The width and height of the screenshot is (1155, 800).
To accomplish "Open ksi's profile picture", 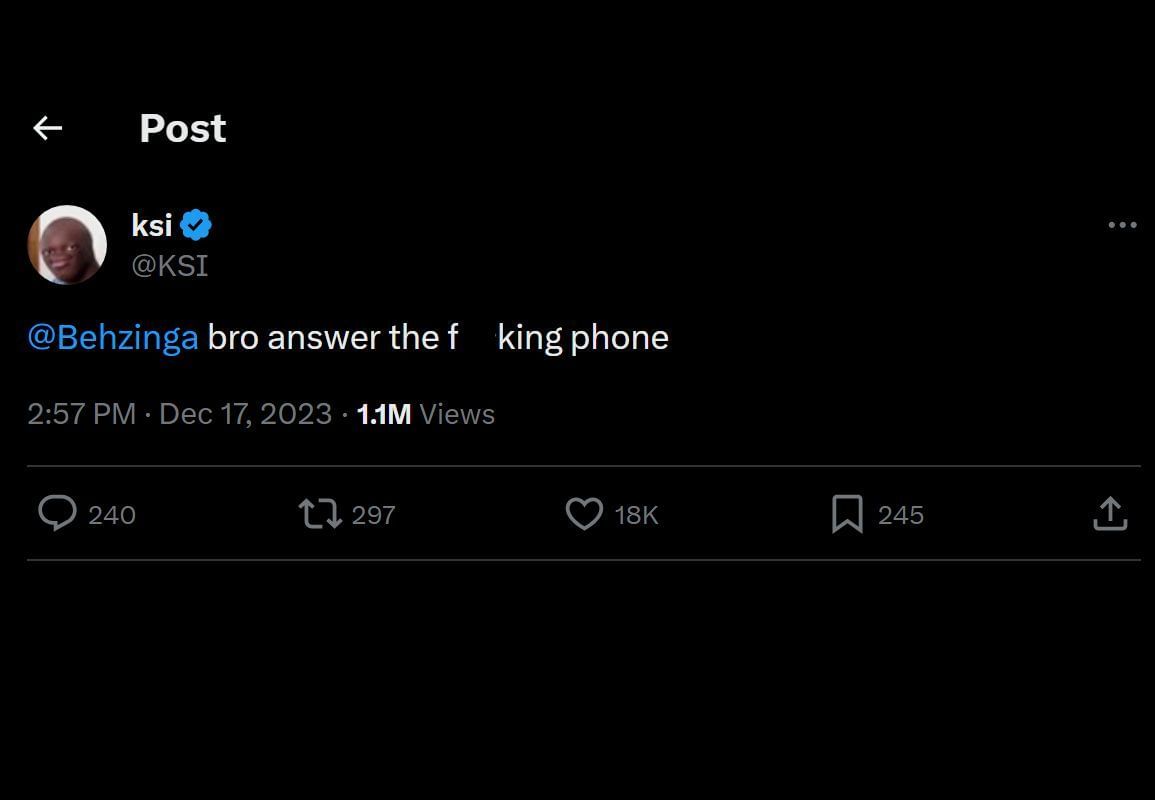I will [x=67, y=245].
